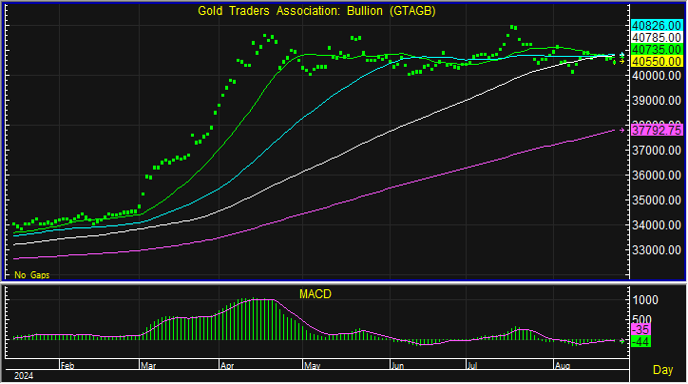Open the Day timeframe selector
Viewport: 688px width, 384px height.
click(663, 370)
